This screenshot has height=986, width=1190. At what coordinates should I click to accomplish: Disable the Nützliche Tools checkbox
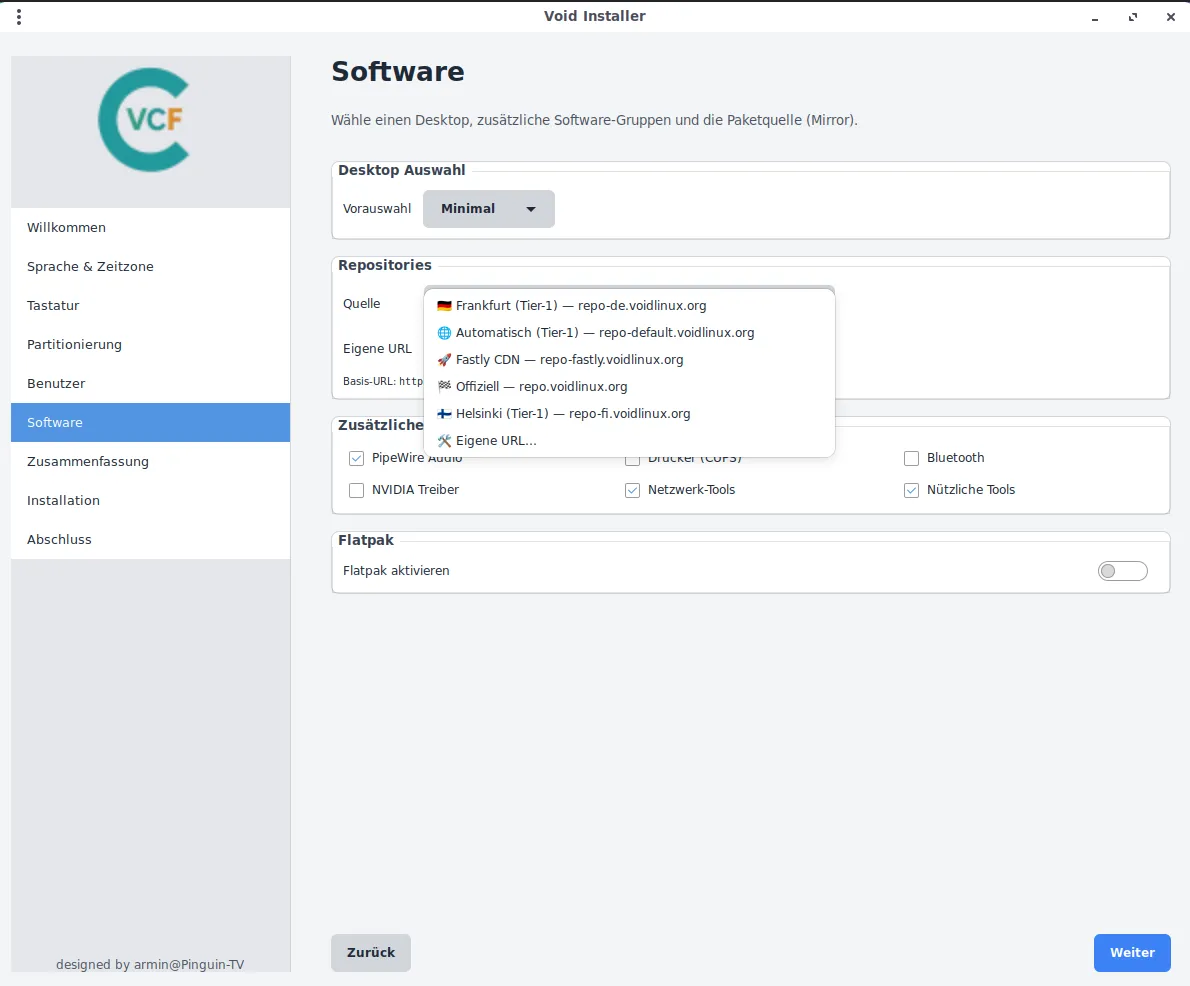point(911,490)
